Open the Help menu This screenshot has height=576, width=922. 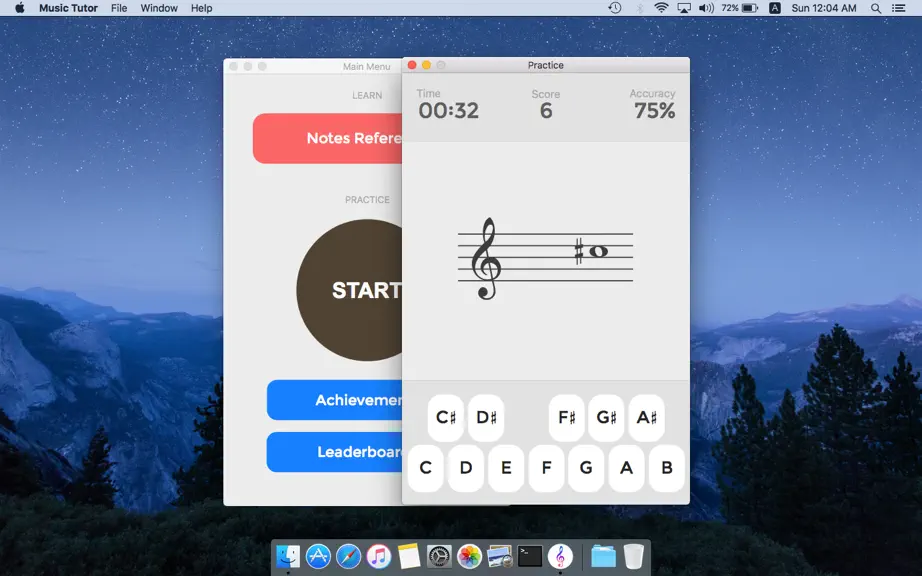tap(201, 8)
